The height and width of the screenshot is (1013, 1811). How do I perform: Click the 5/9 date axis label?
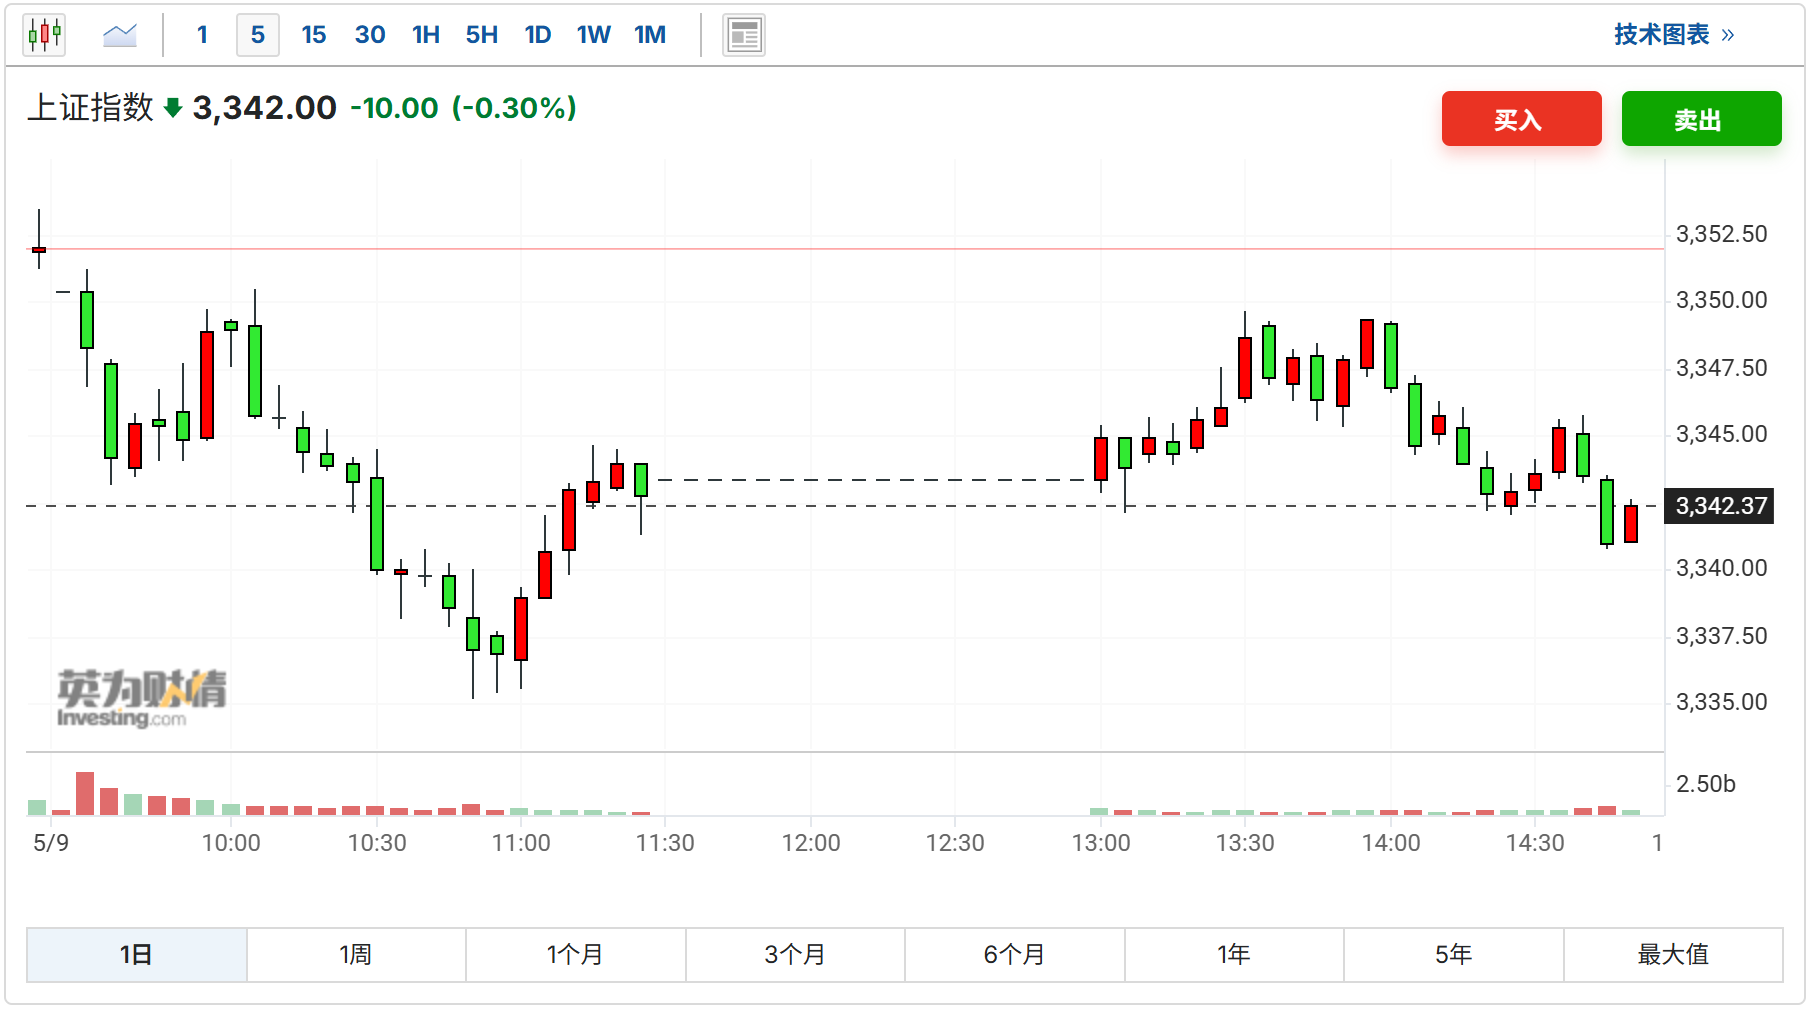(51, 843)
